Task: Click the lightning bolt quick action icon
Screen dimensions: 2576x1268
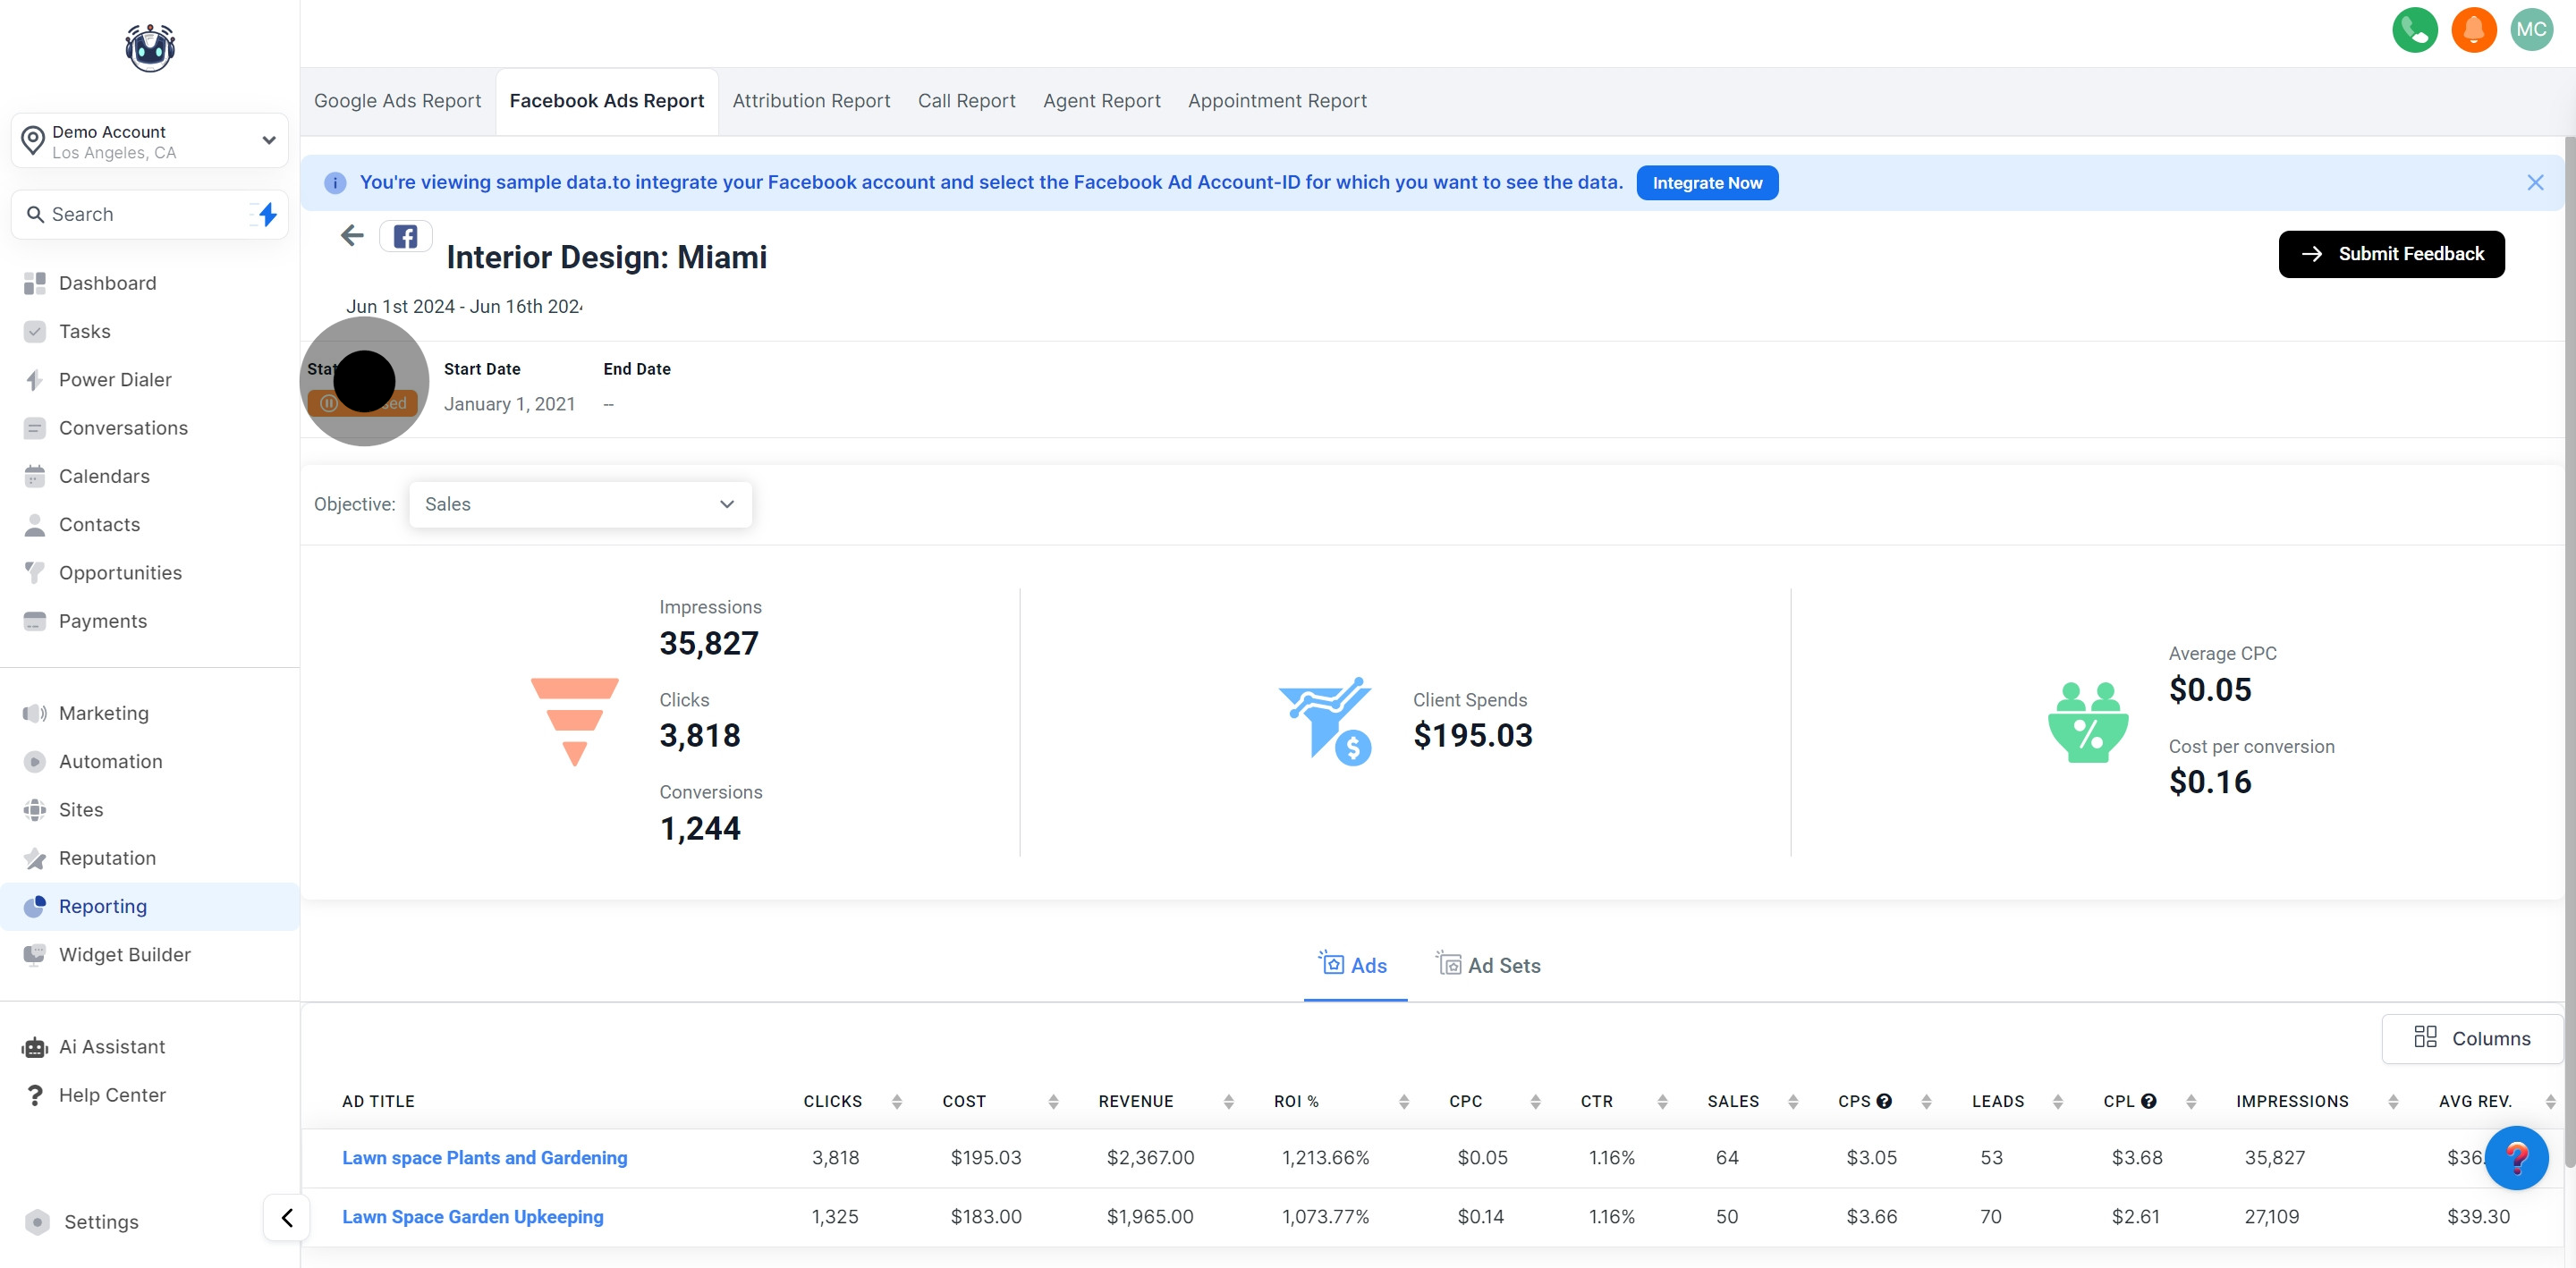Action: click(x=267, y=214)
